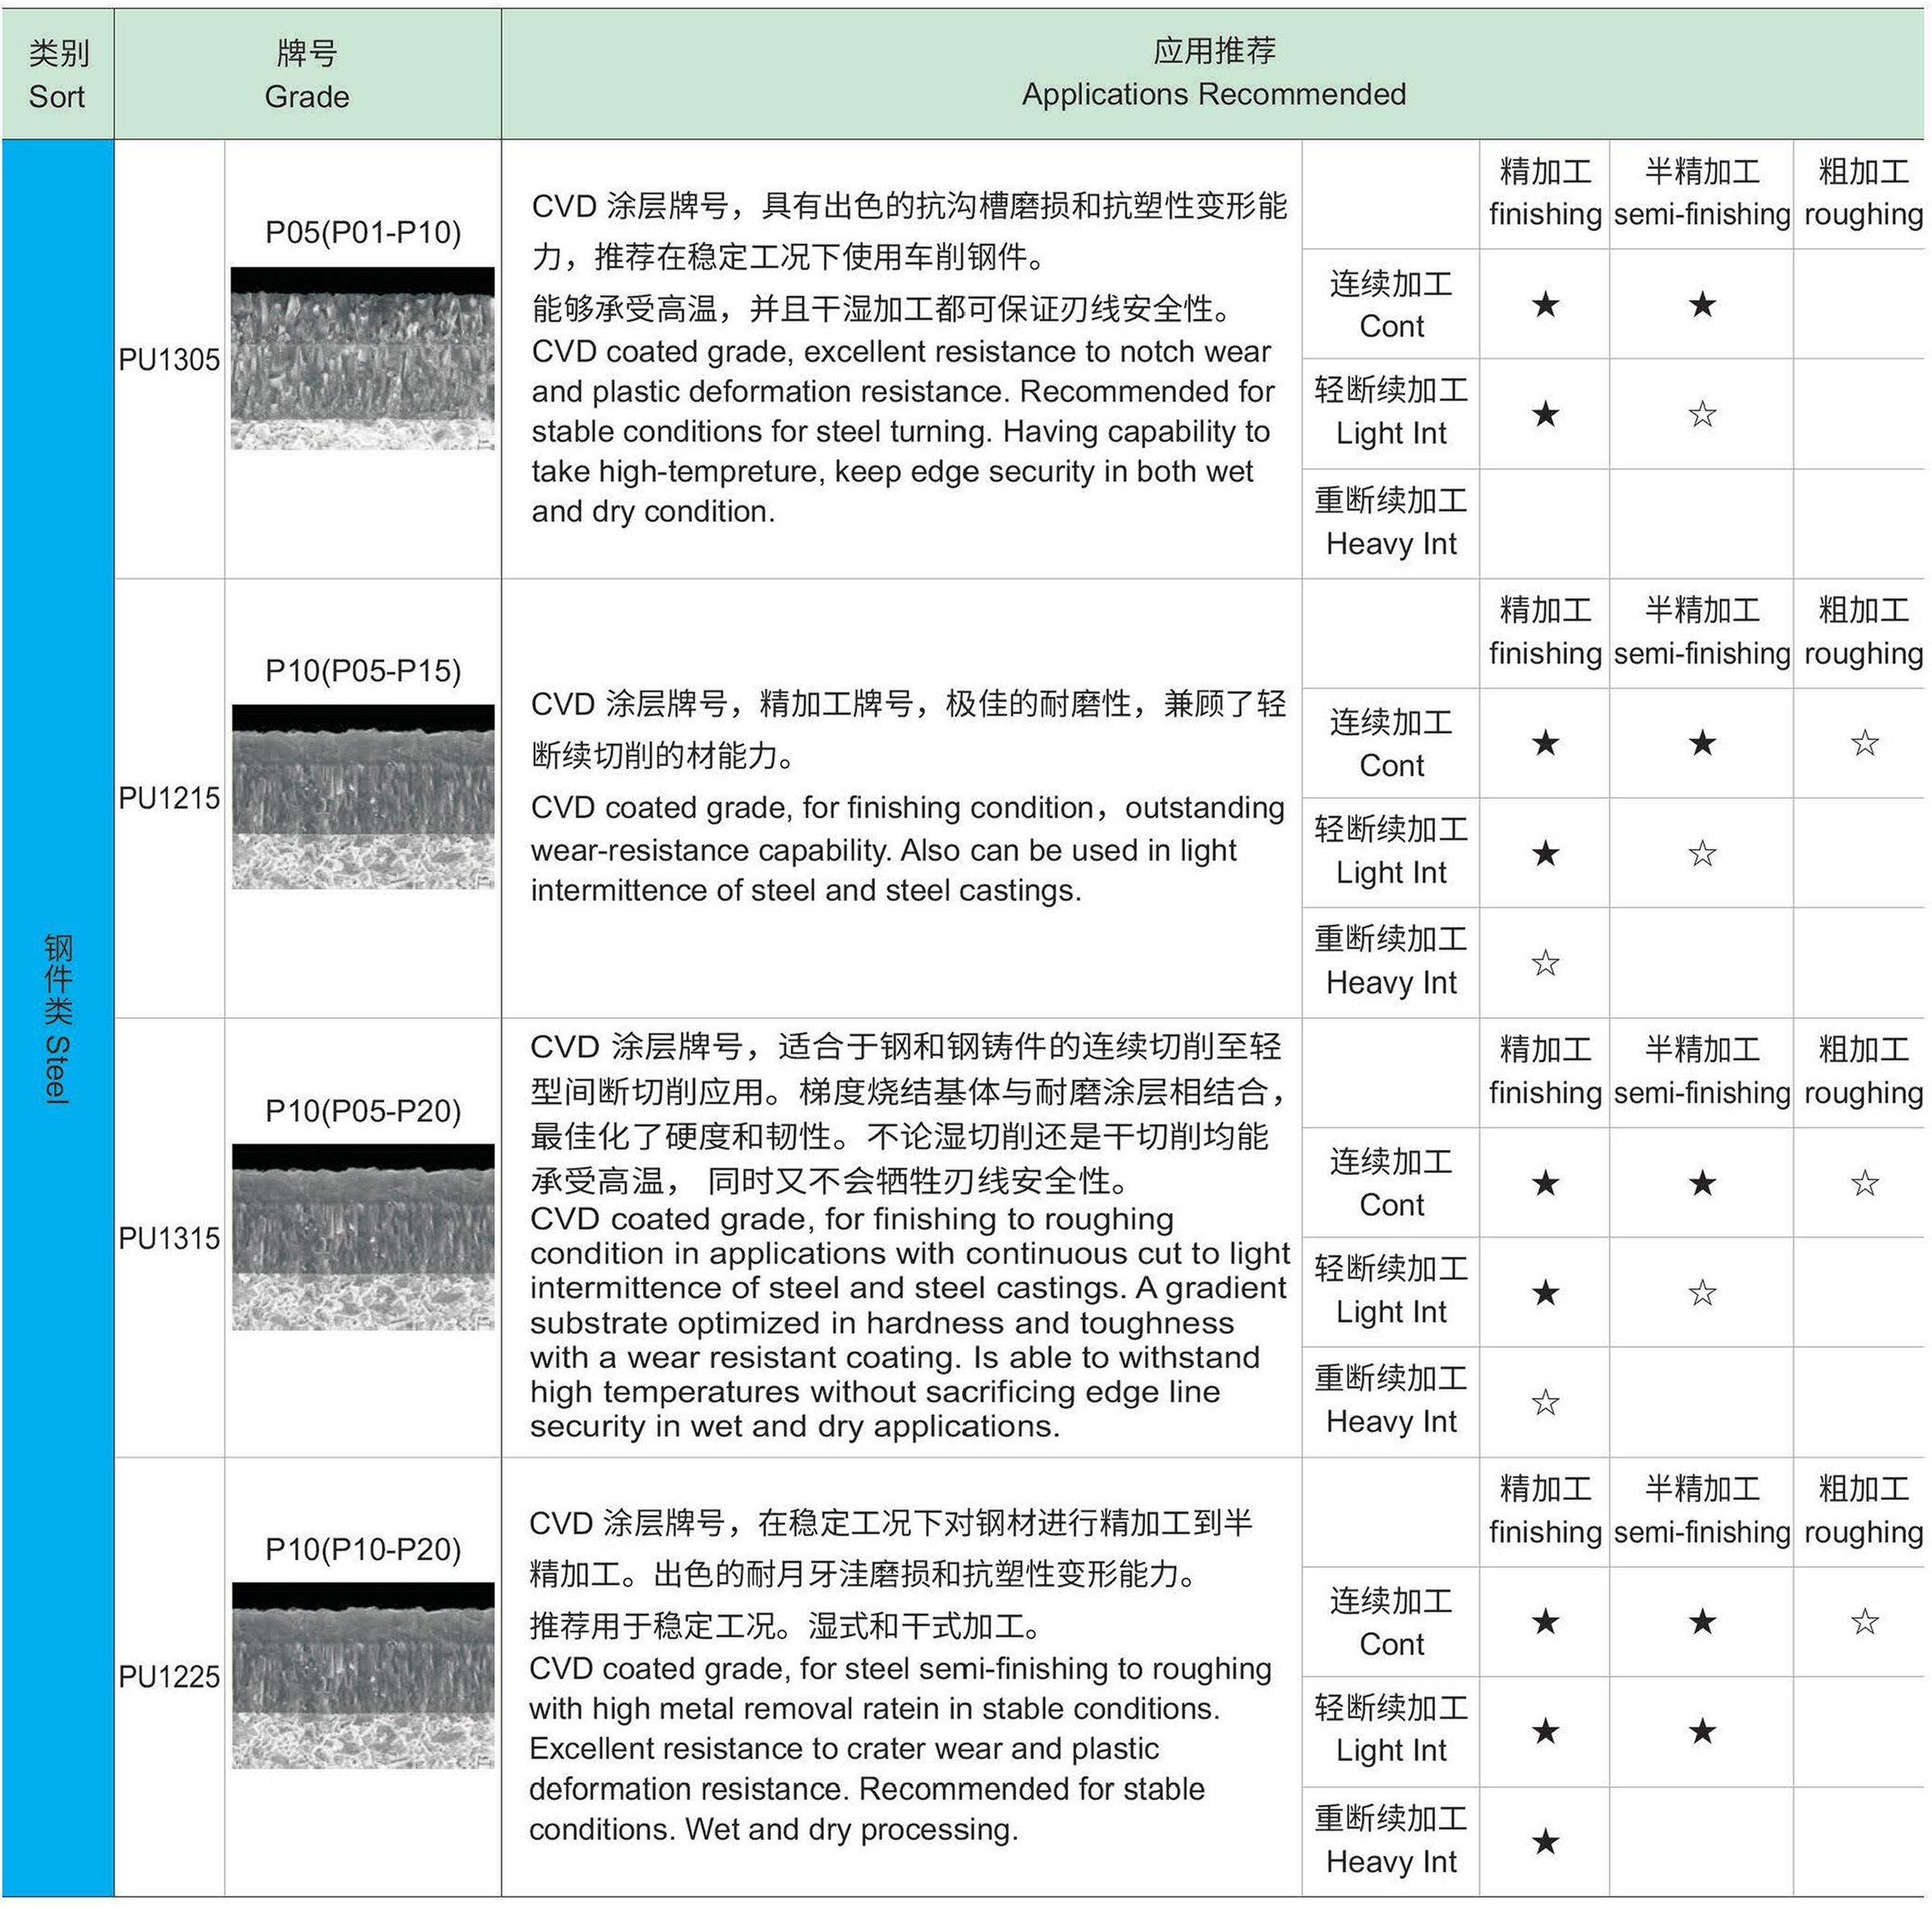Click the vertical Steel category label
Screen dimensions: 1932x1907
tap(57, 1018)
